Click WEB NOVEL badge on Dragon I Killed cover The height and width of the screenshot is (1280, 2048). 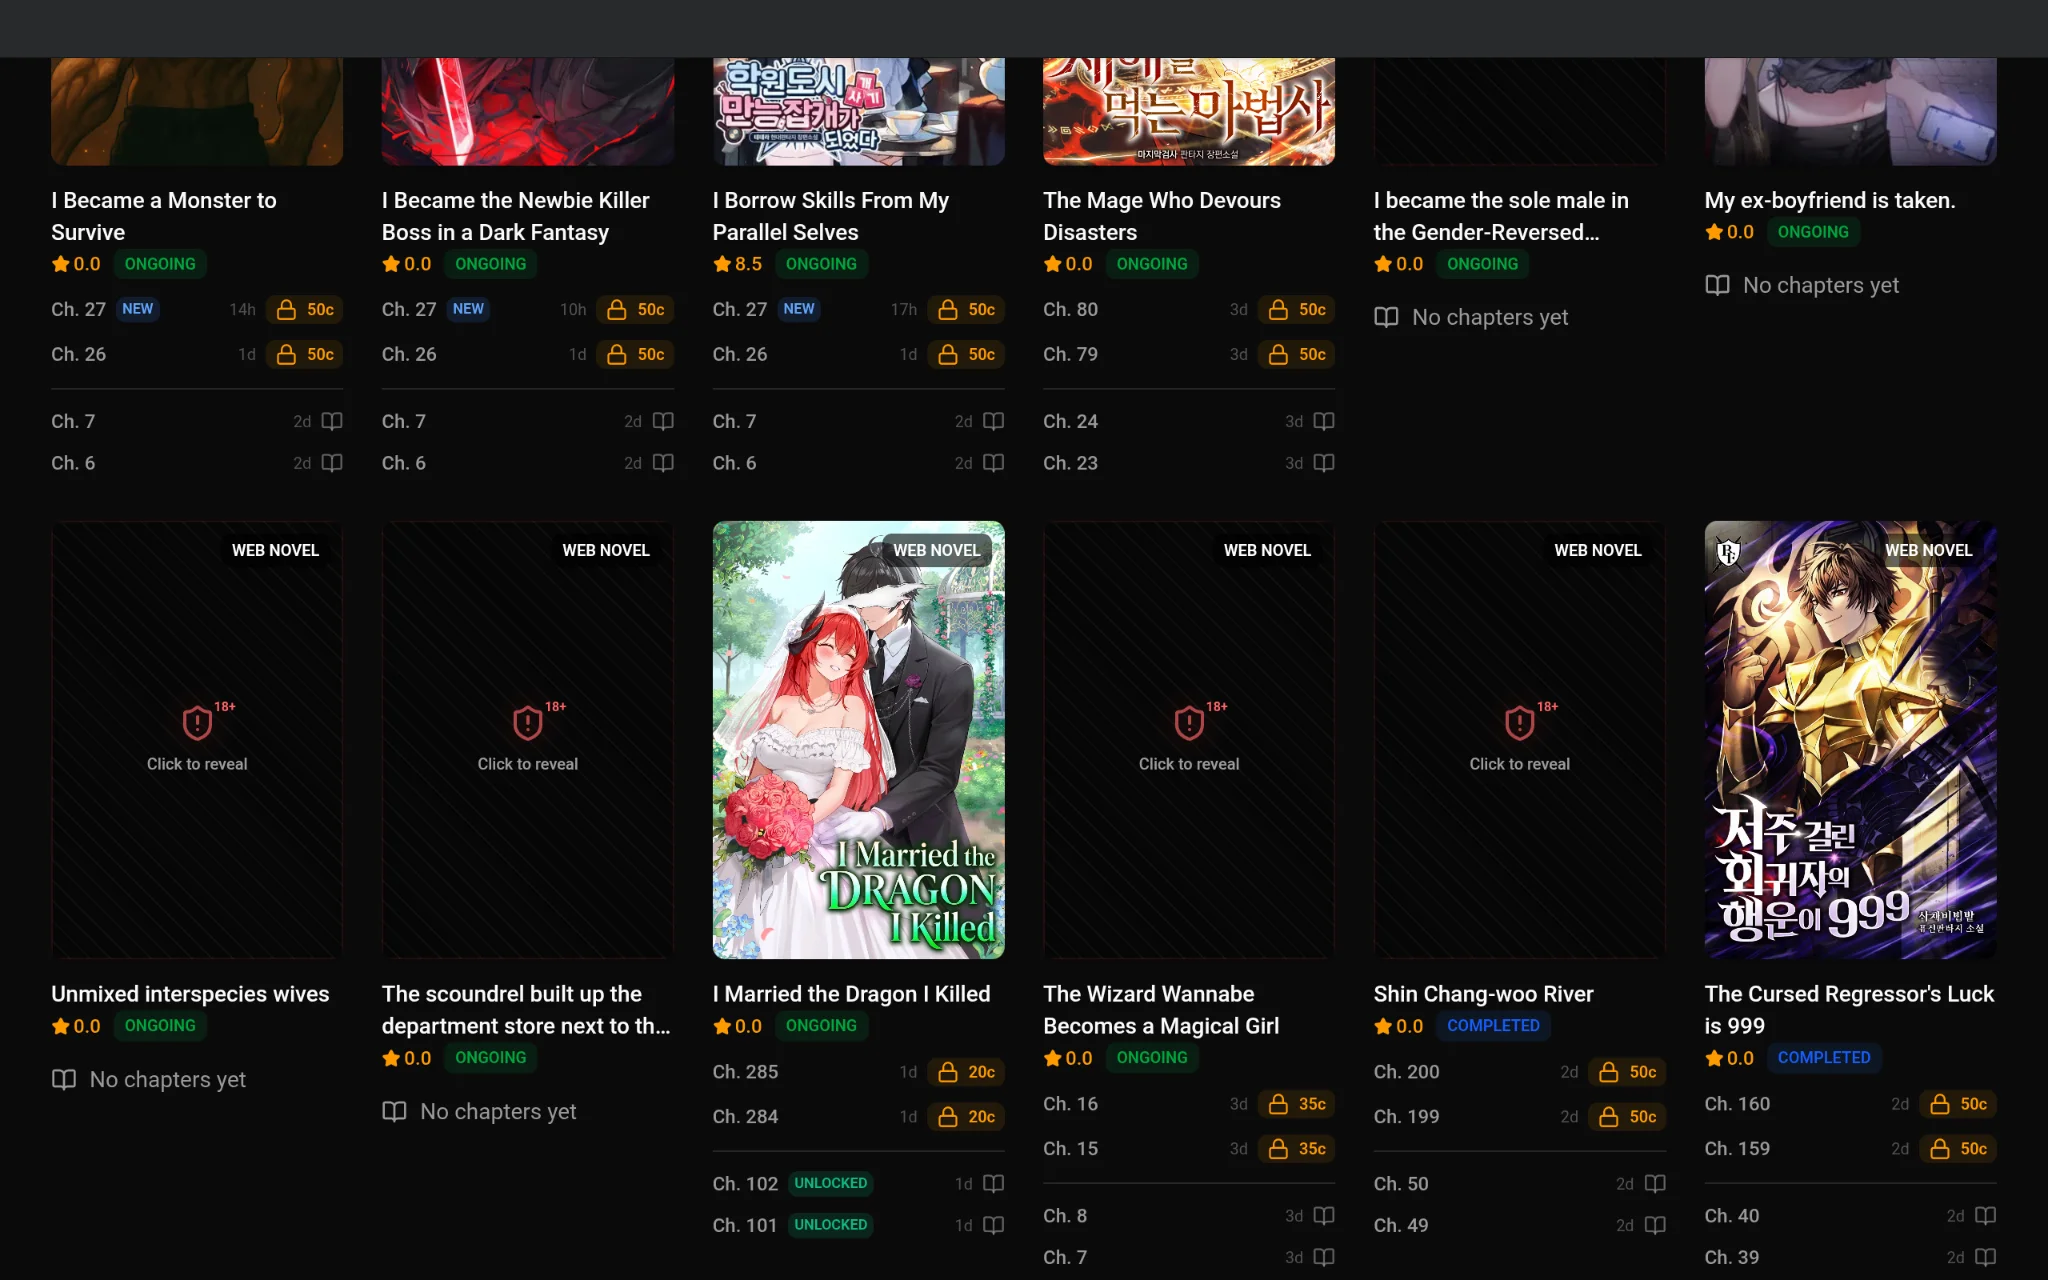(x=937, y=550)
